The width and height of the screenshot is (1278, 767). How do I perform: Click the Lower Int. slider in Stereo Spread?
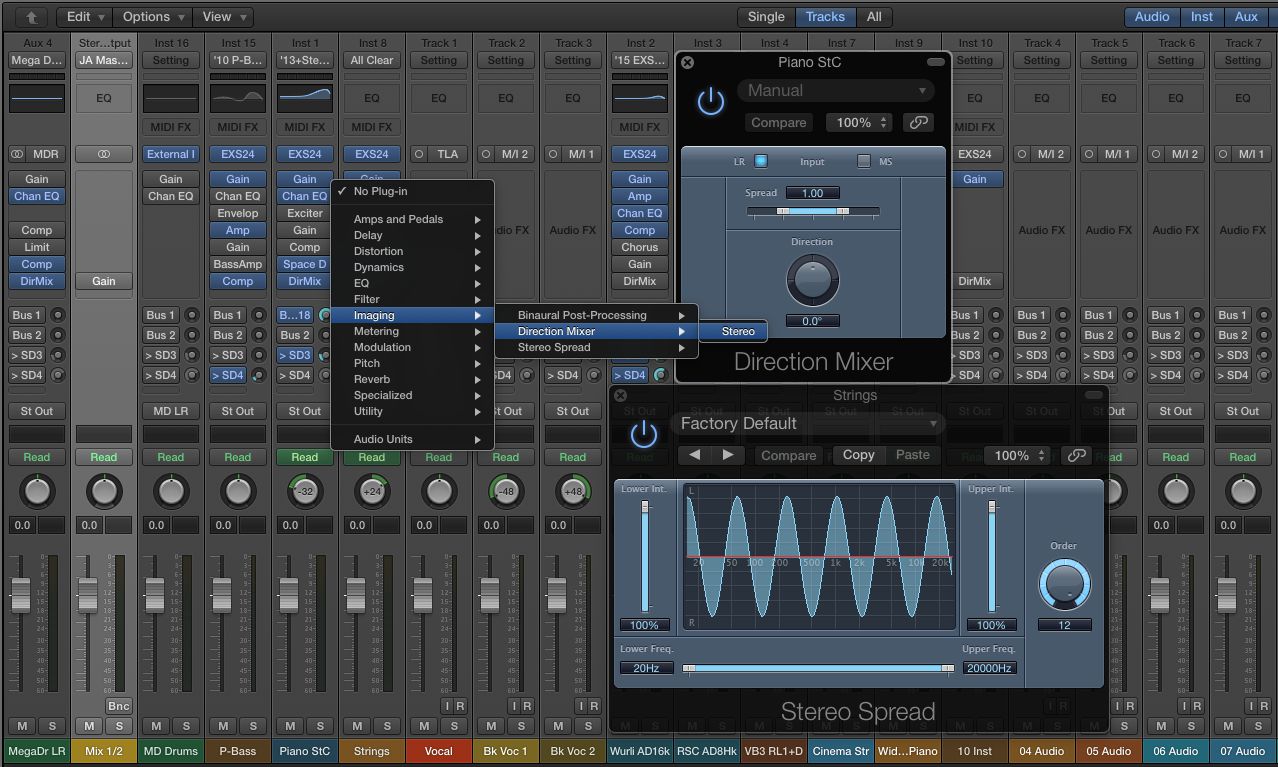click(x=645, y=557)
